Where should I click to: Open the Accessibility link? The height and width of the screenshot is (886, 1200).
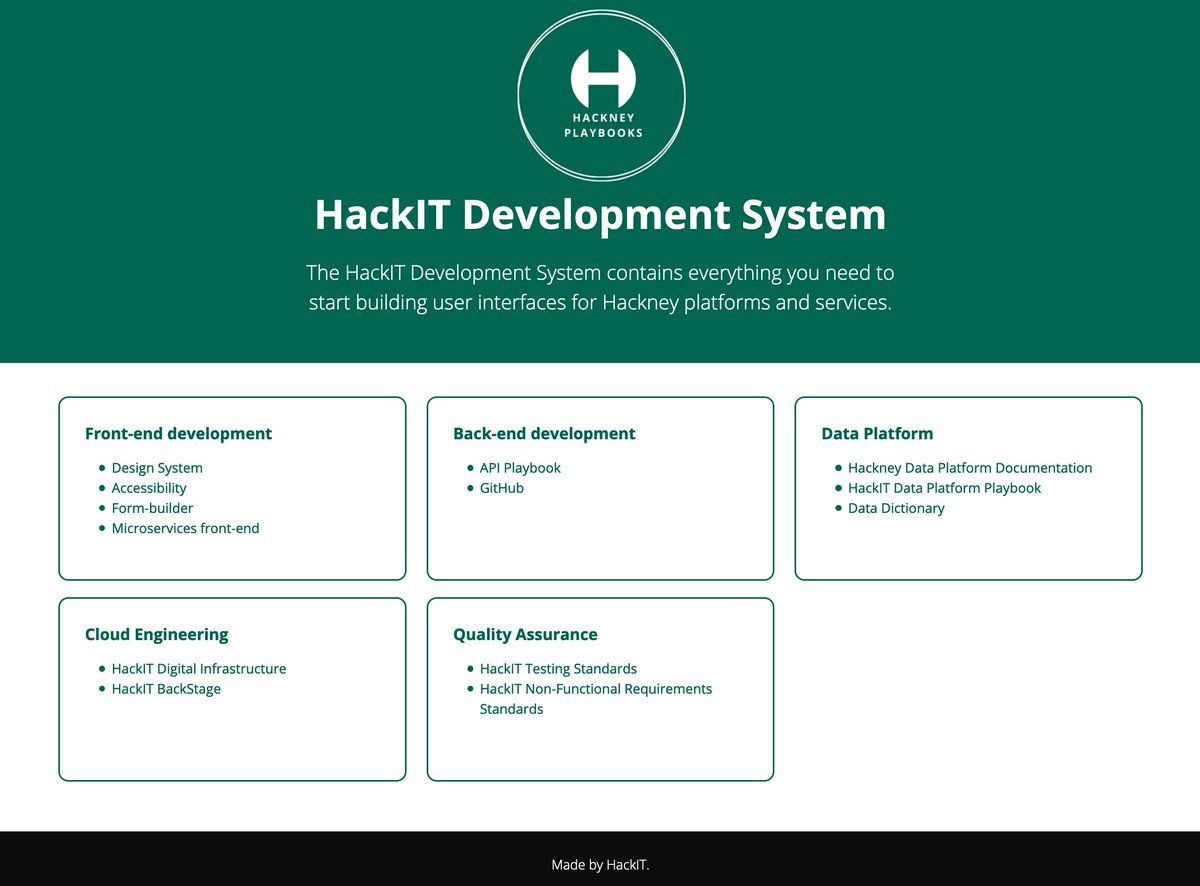coord(149,488)
